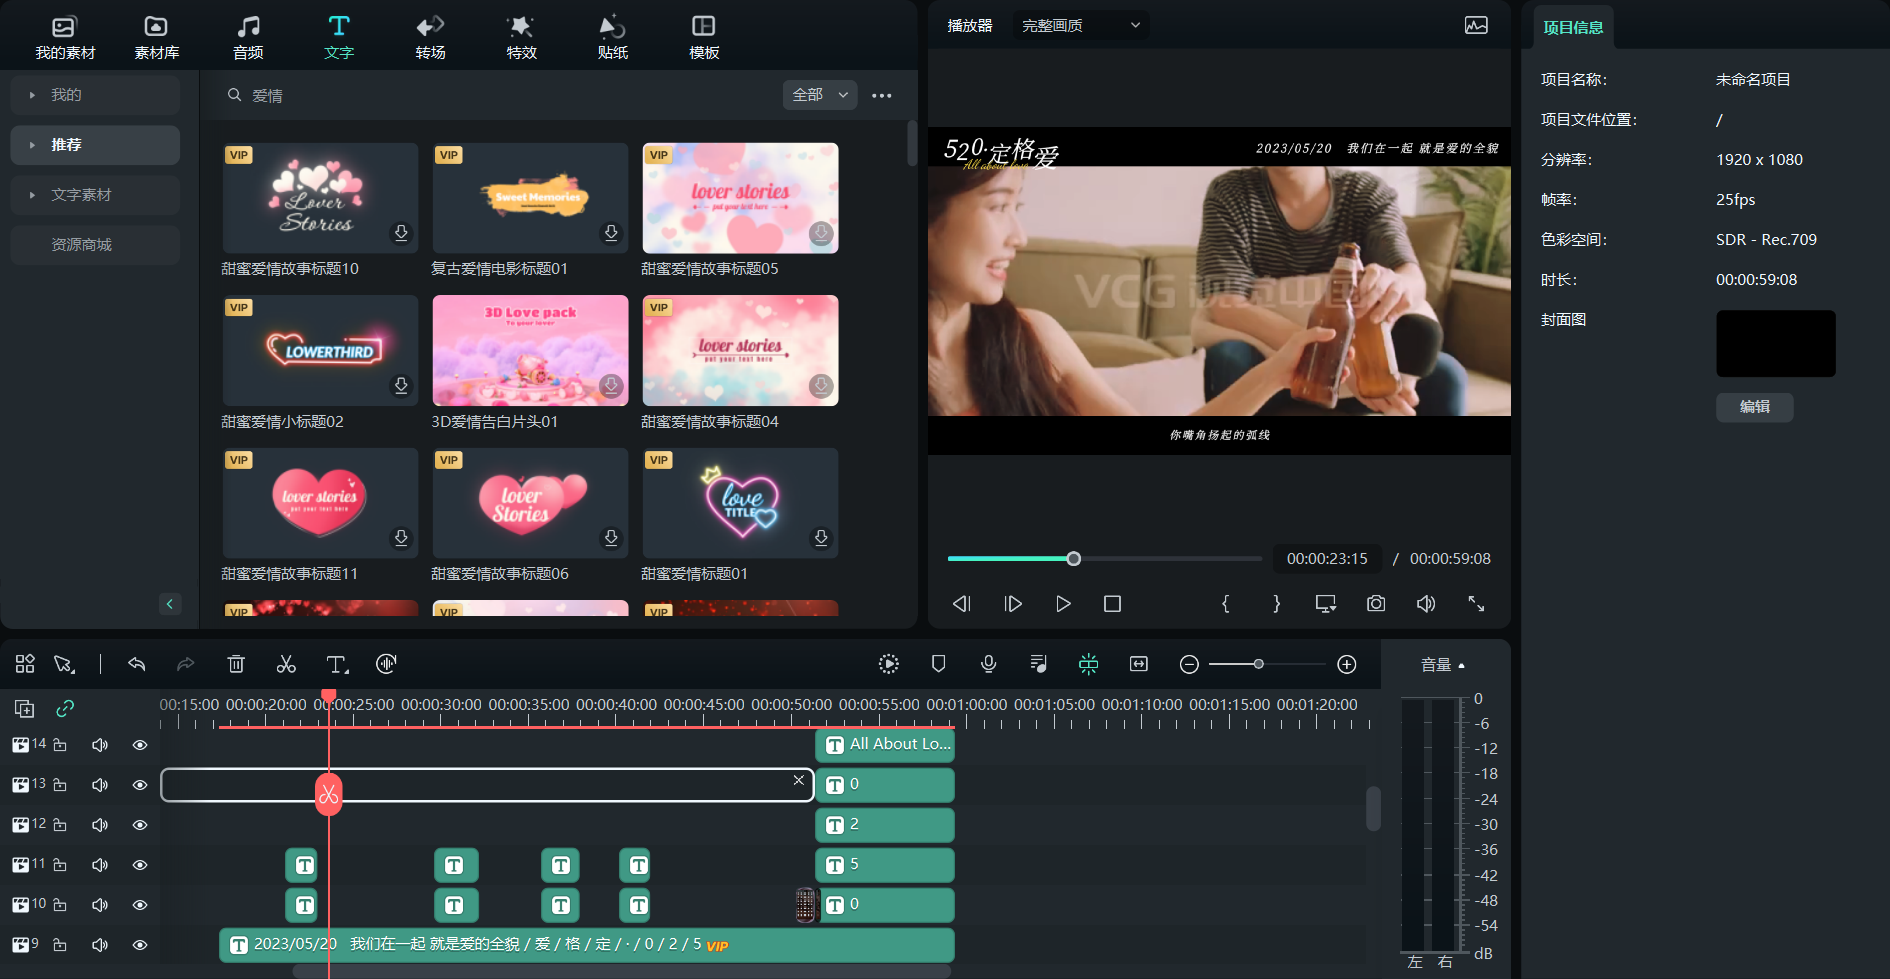Screen dimensions: 1890x979
Task: Open the 特效 tab
Action: pyautogui.click(x=521, y=38)
